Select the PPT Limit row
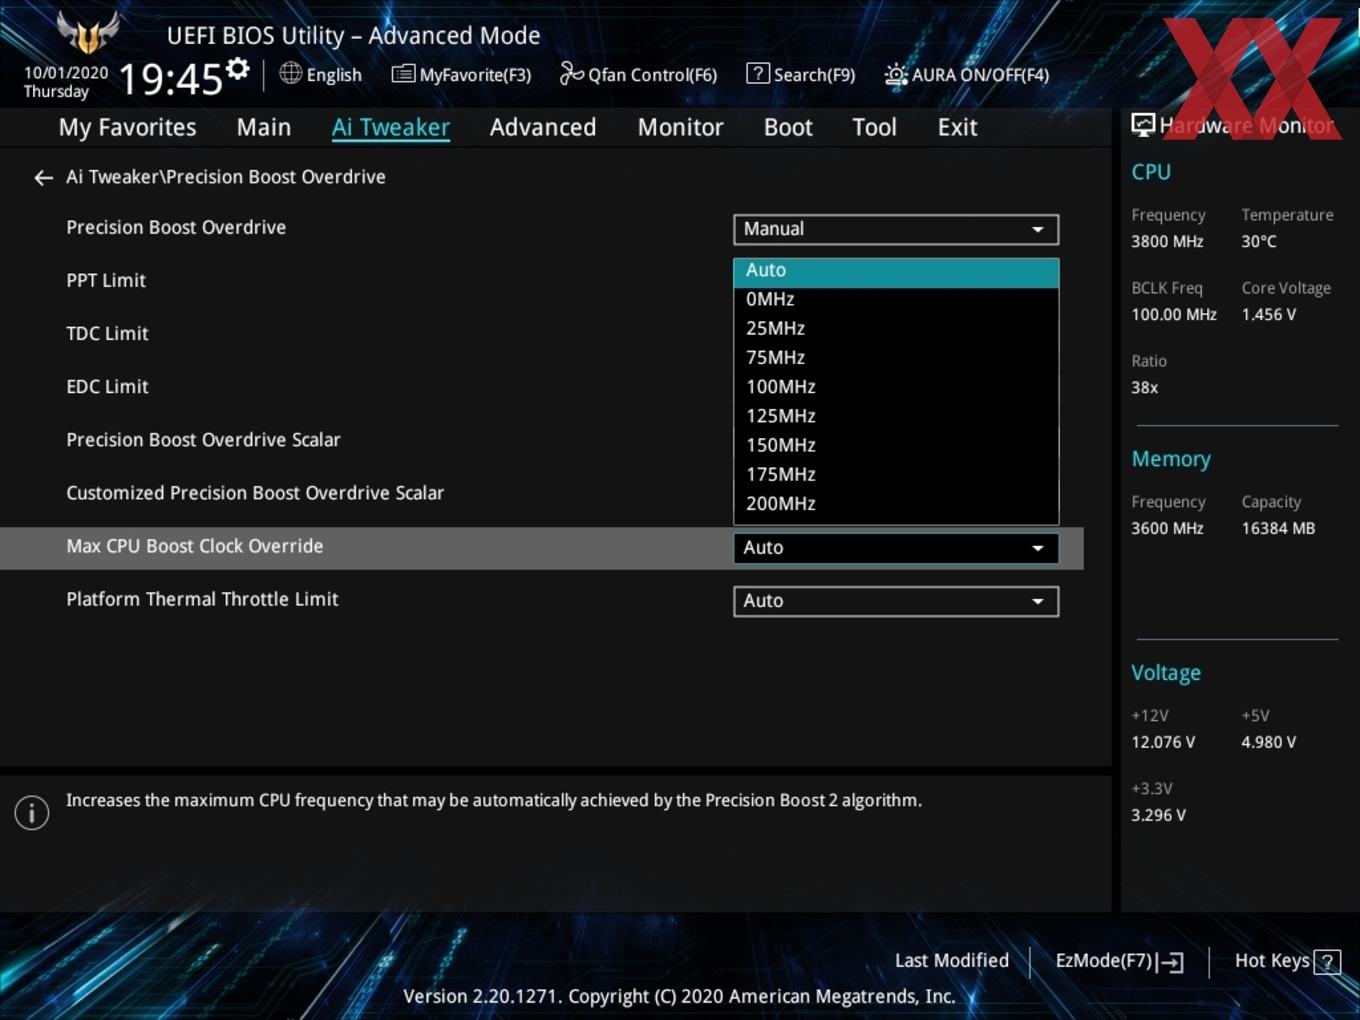This screenshot has width=1360, height=1020. click(x=106, y=281)
